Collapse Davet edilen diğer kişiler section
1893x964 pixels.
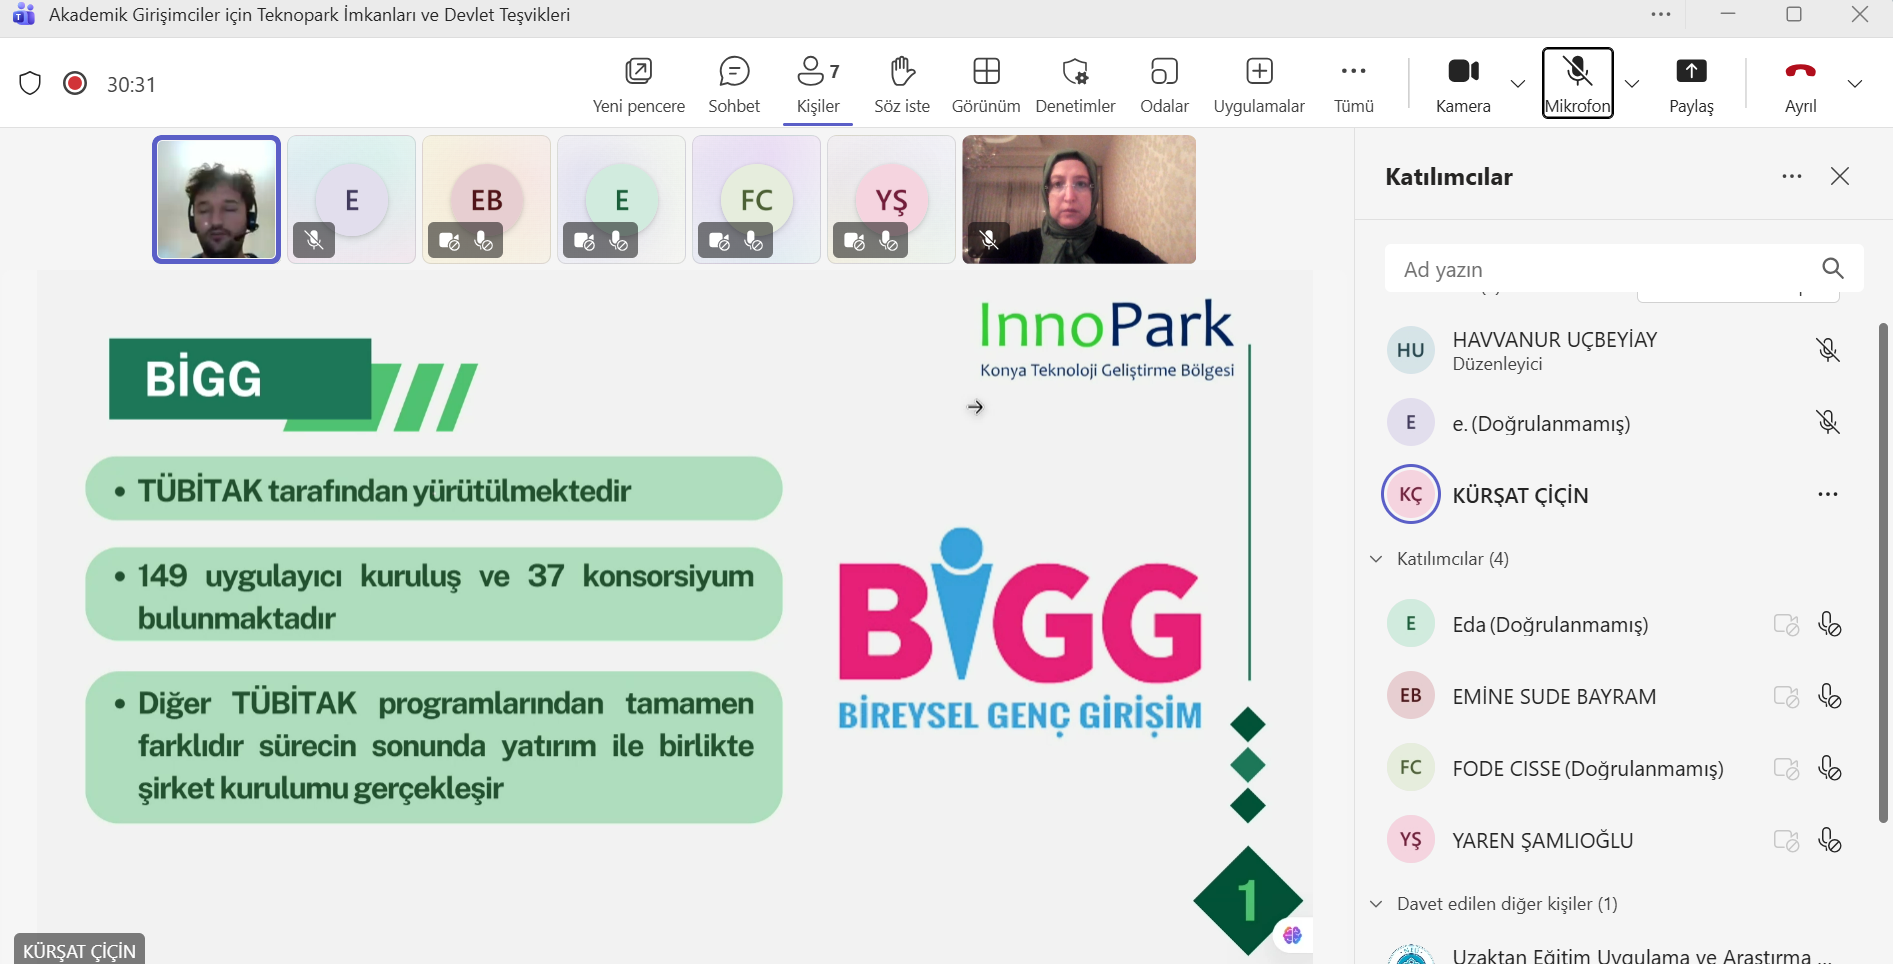pyautogui.click(x=1377, y=904)
